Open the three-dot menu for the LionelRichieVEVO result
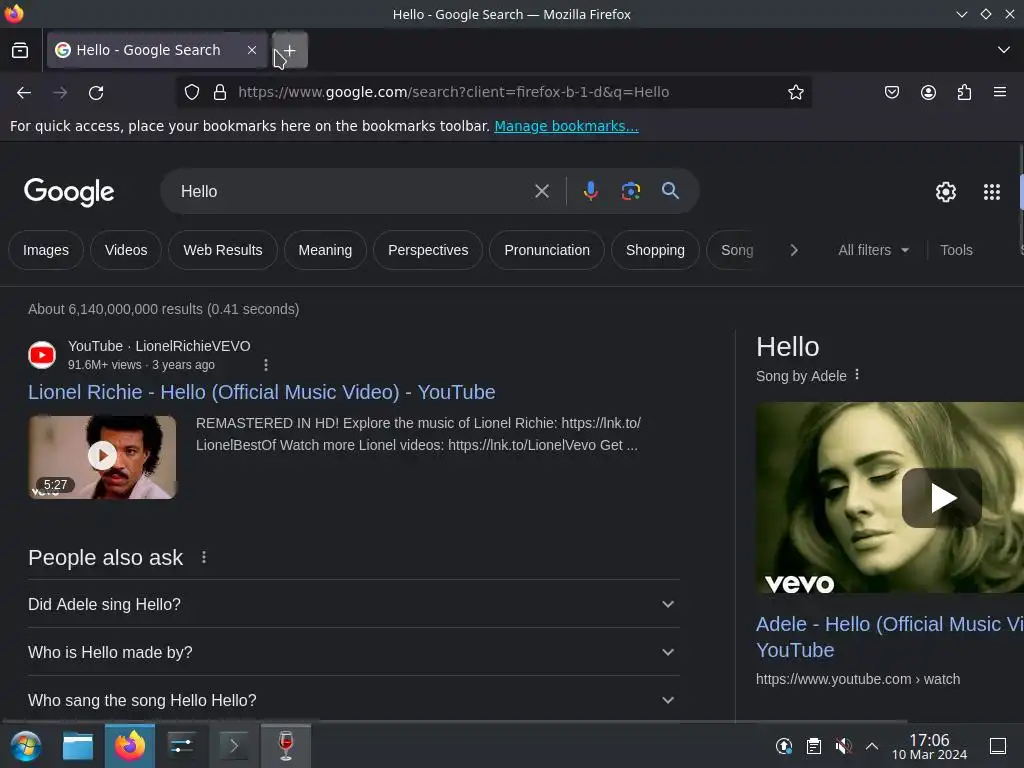The height and width of the screenshot is (768, 1024). [266, 365]
